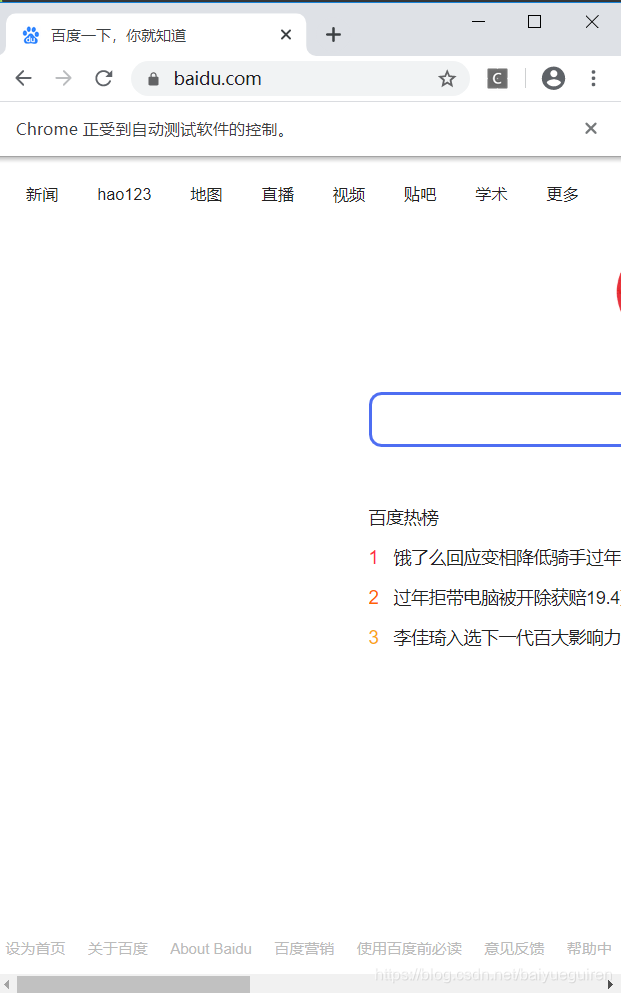Click the baidu.com address bar
This screenshot has width=621, height=993.
click(x=301, y=79)
